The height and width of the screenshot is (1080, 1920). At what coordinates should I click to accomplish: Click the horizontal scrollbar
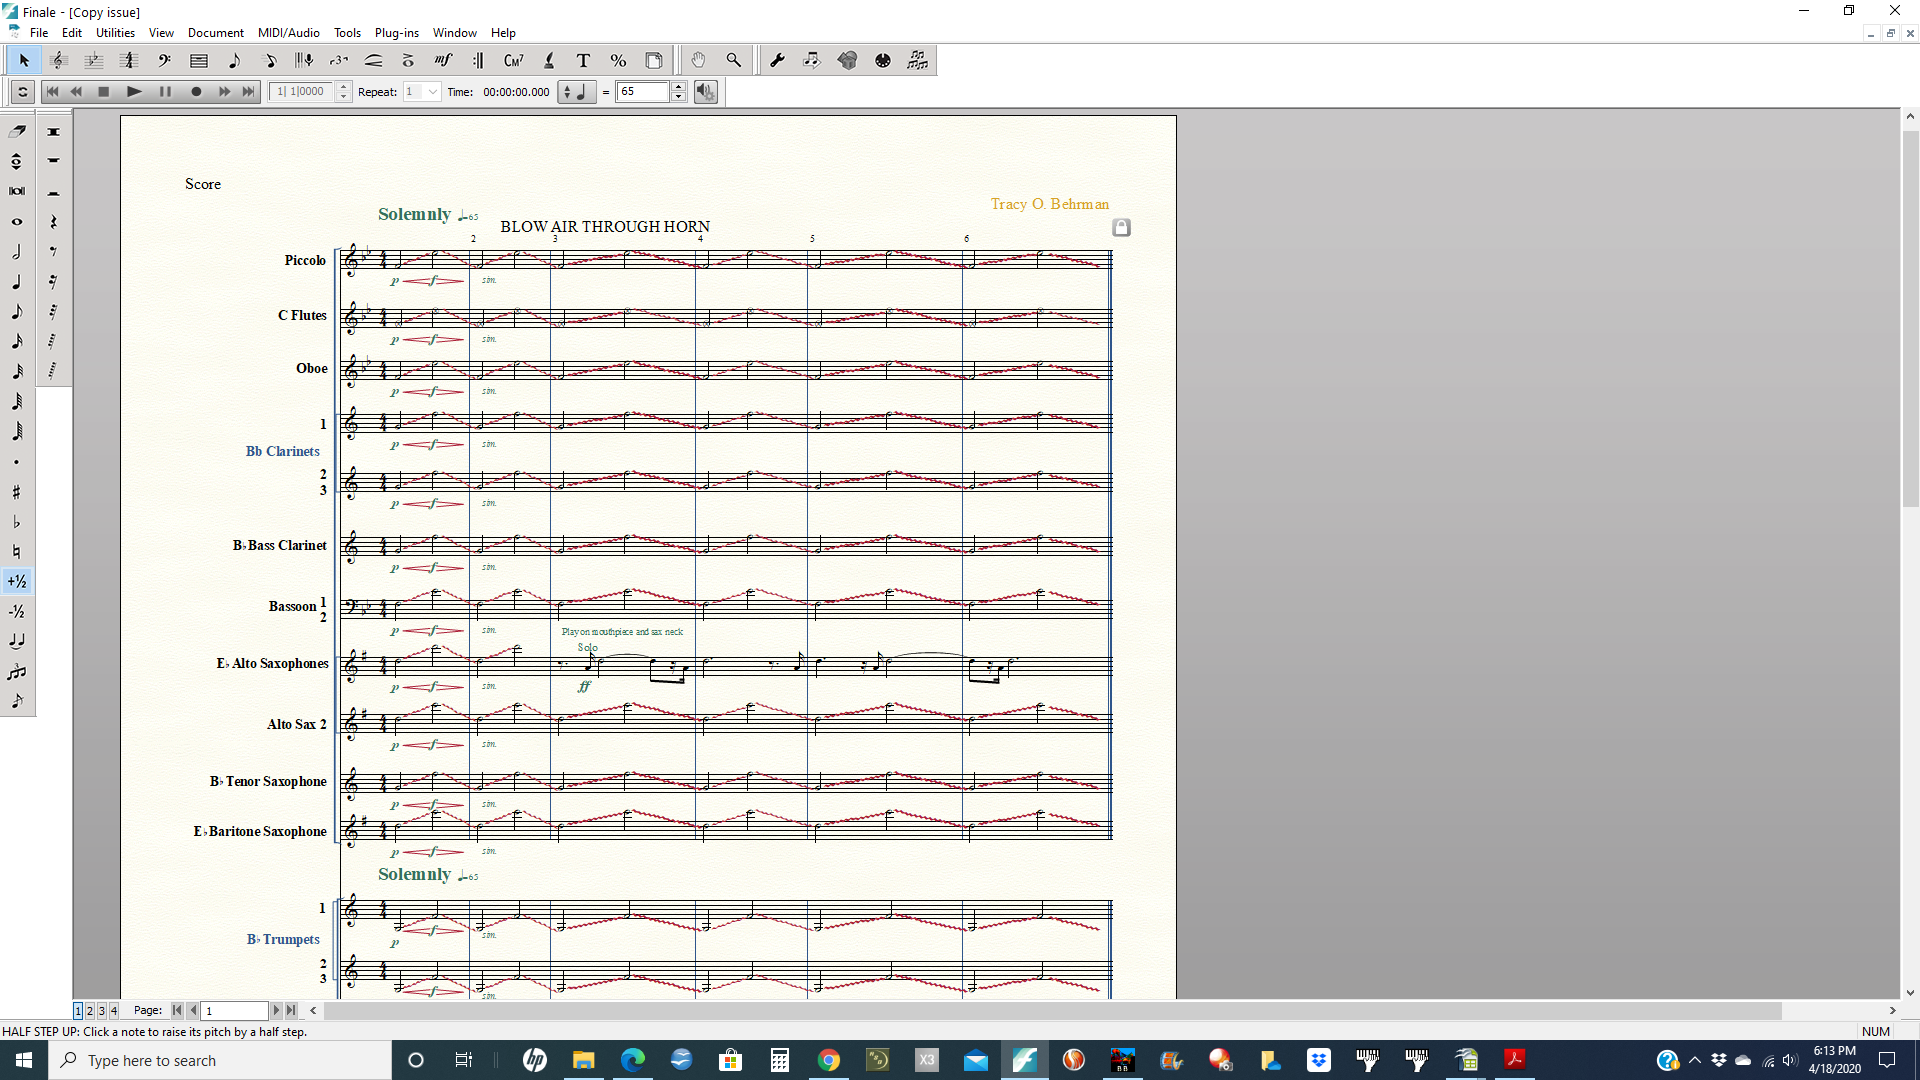1050,1011
